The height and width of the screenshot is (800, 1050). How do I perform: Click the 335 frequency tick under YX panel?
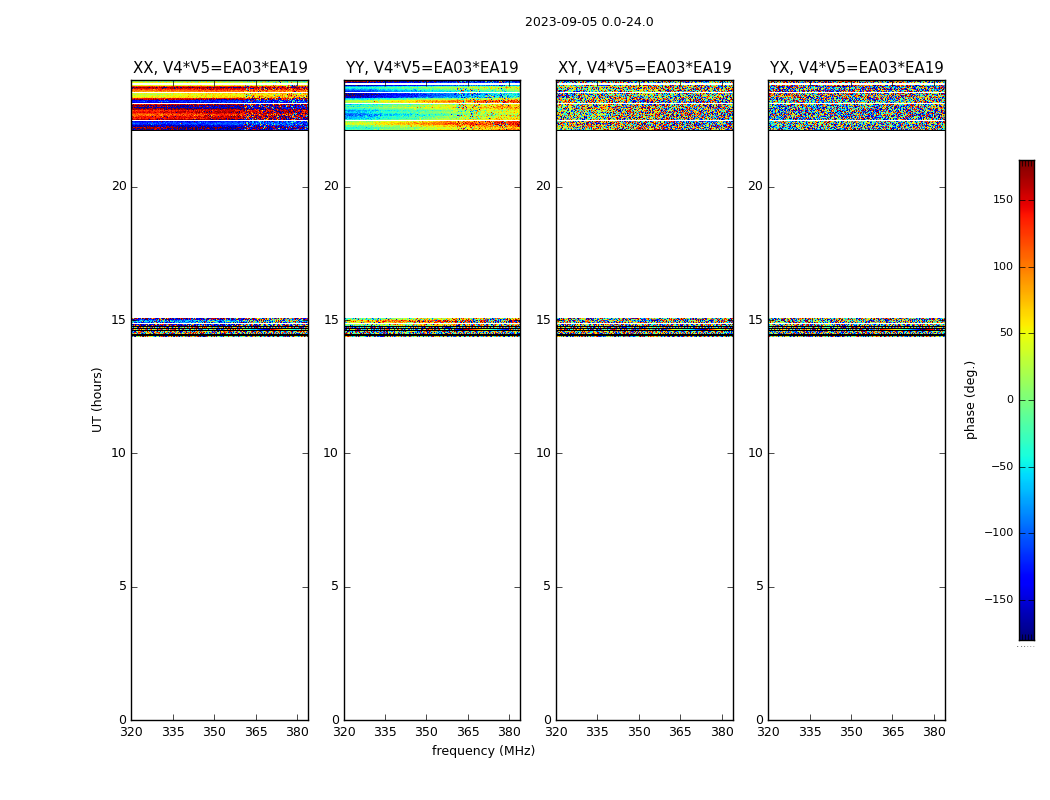point(810,732)
